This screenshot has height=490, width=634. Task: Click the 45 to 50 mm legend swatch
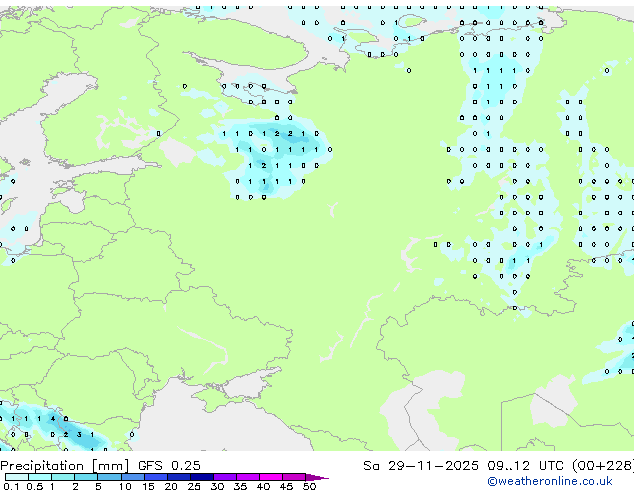294,477
